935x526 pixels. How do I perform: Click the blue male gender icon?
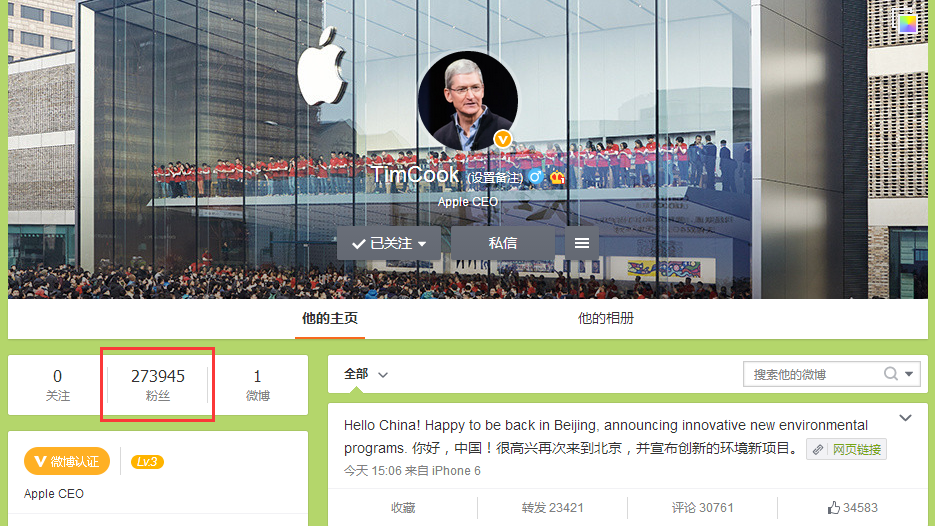[535, 177]
